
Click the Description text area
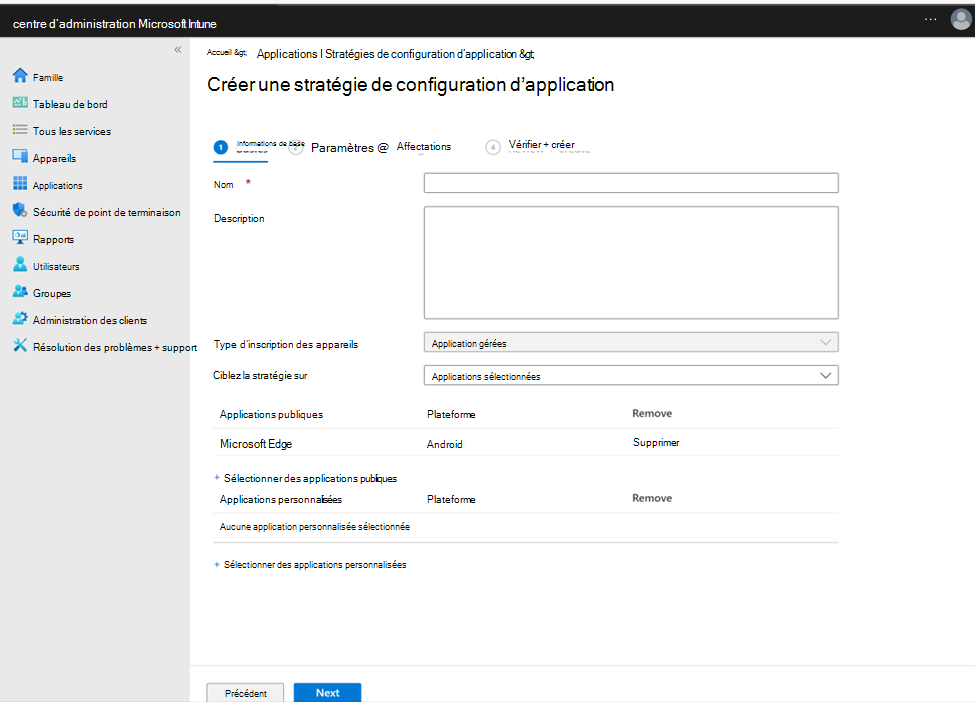click(x=631, y=262)
